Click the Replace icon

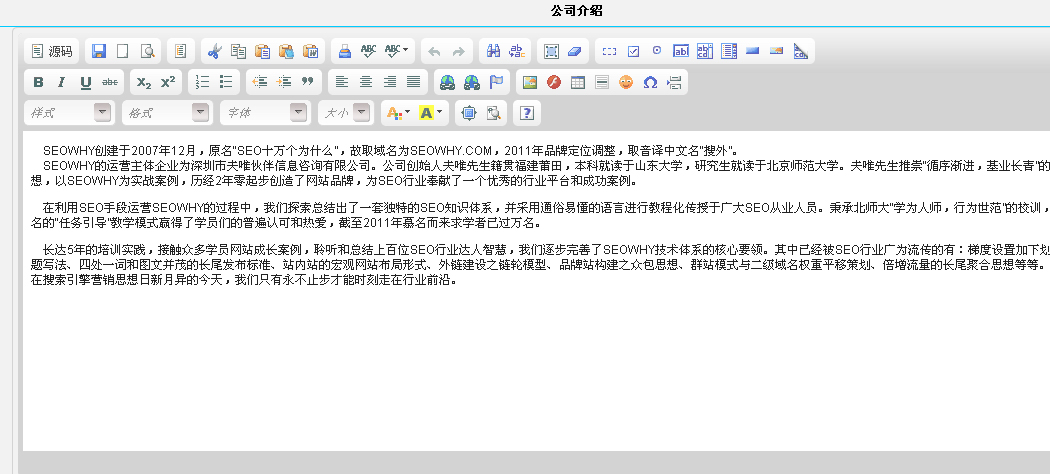click(x=518, y=51)
